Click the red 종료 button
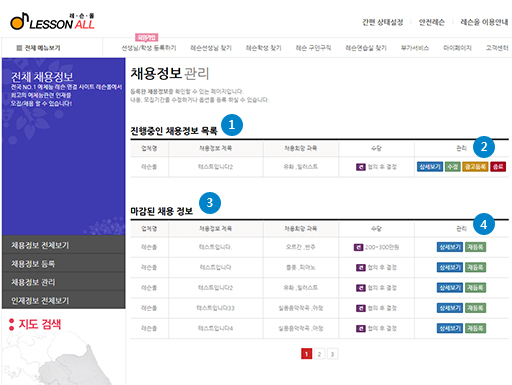 pyautogui.click(x=498, y=167)
